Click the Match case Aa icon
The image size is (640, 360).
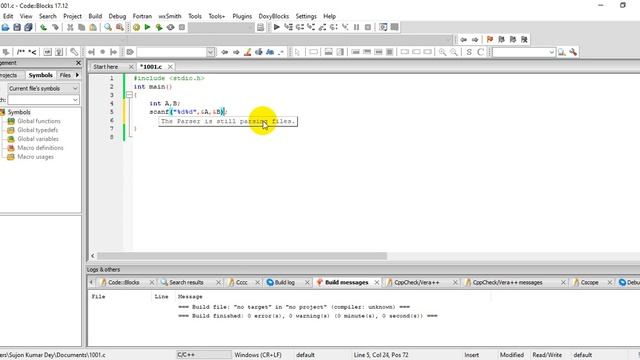(270, 52)
